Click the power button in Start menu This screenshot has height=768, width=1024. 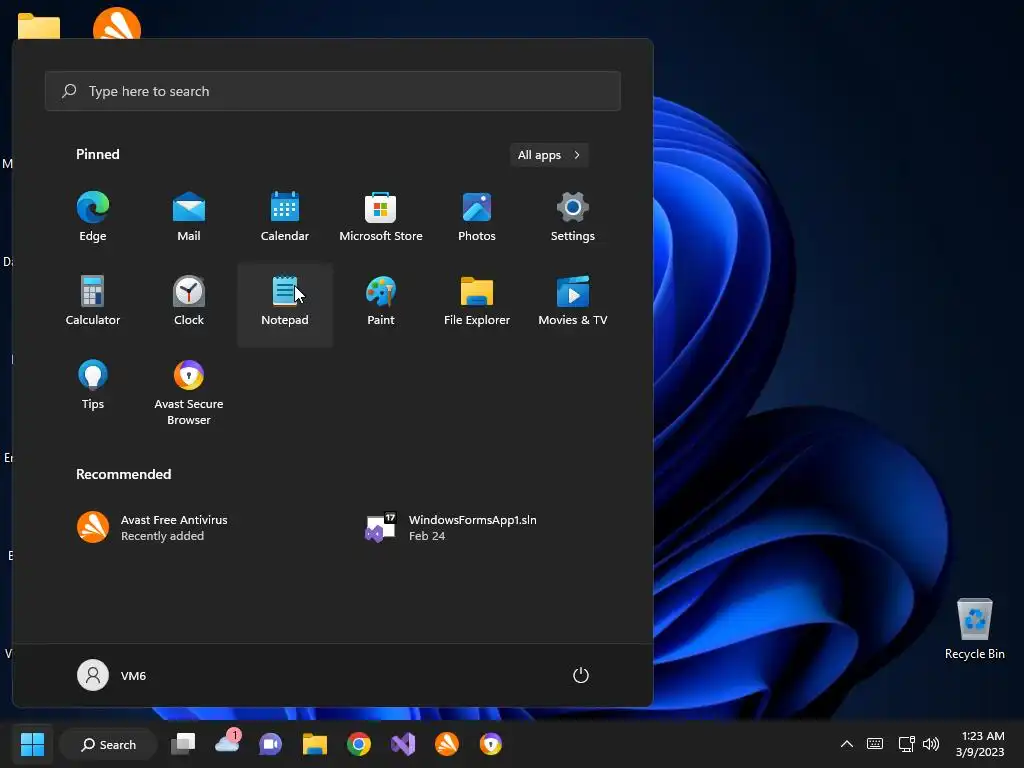point(581,675)
